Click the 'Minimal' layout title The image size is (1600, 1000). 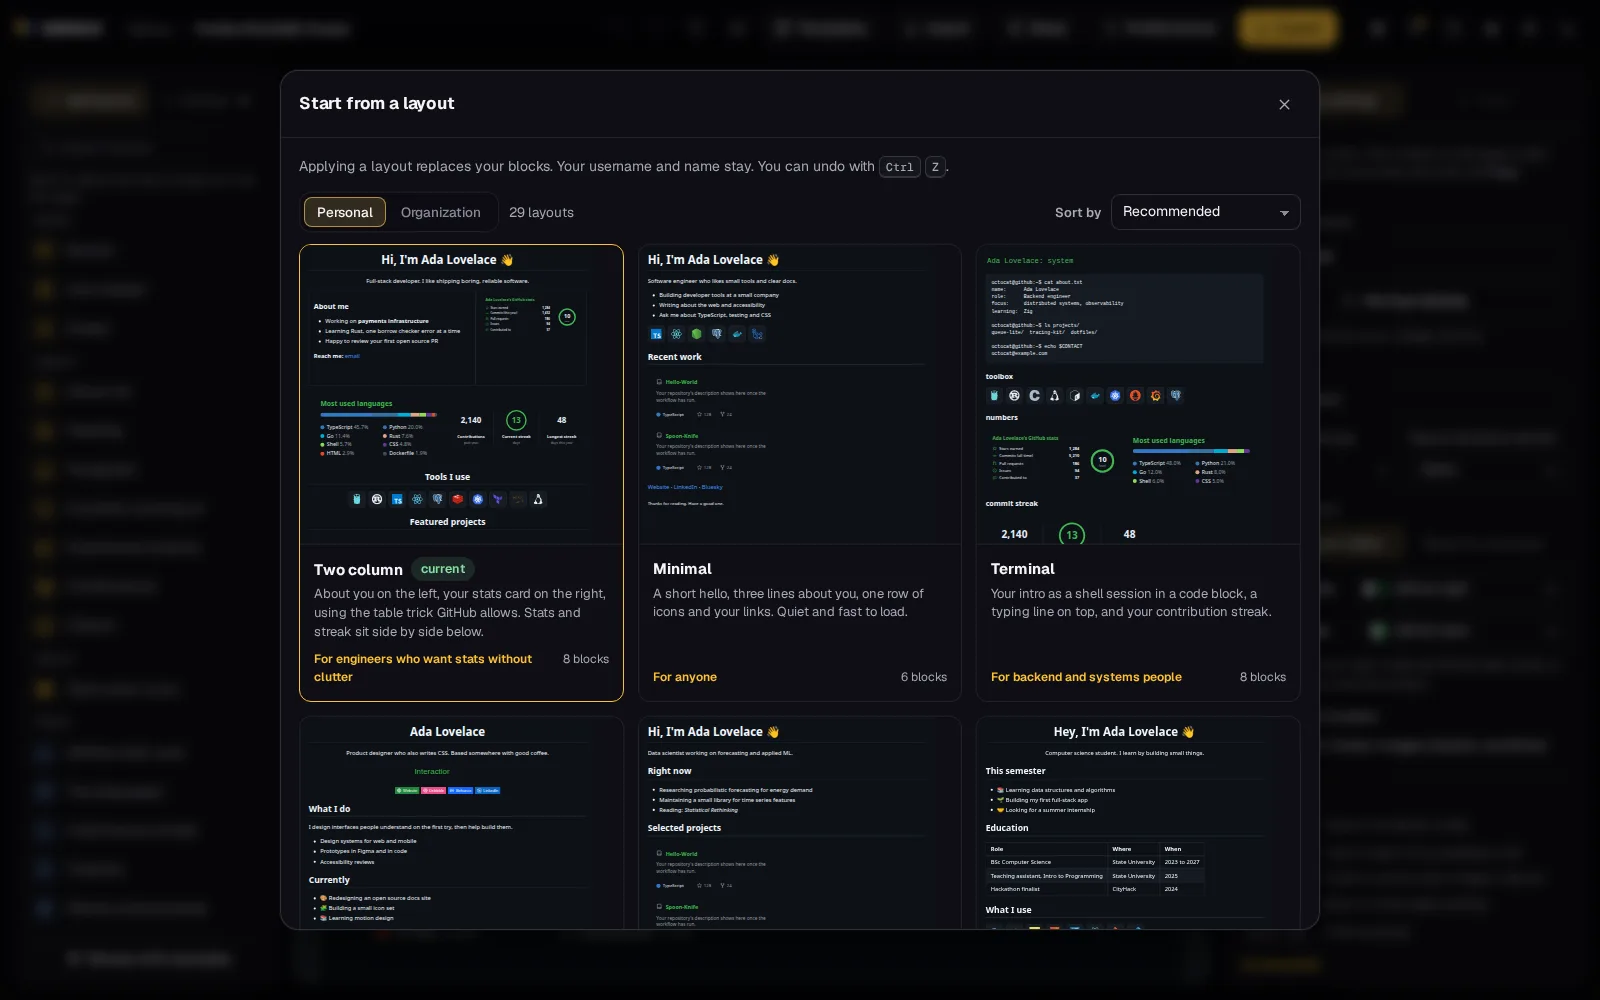(682, 568)
